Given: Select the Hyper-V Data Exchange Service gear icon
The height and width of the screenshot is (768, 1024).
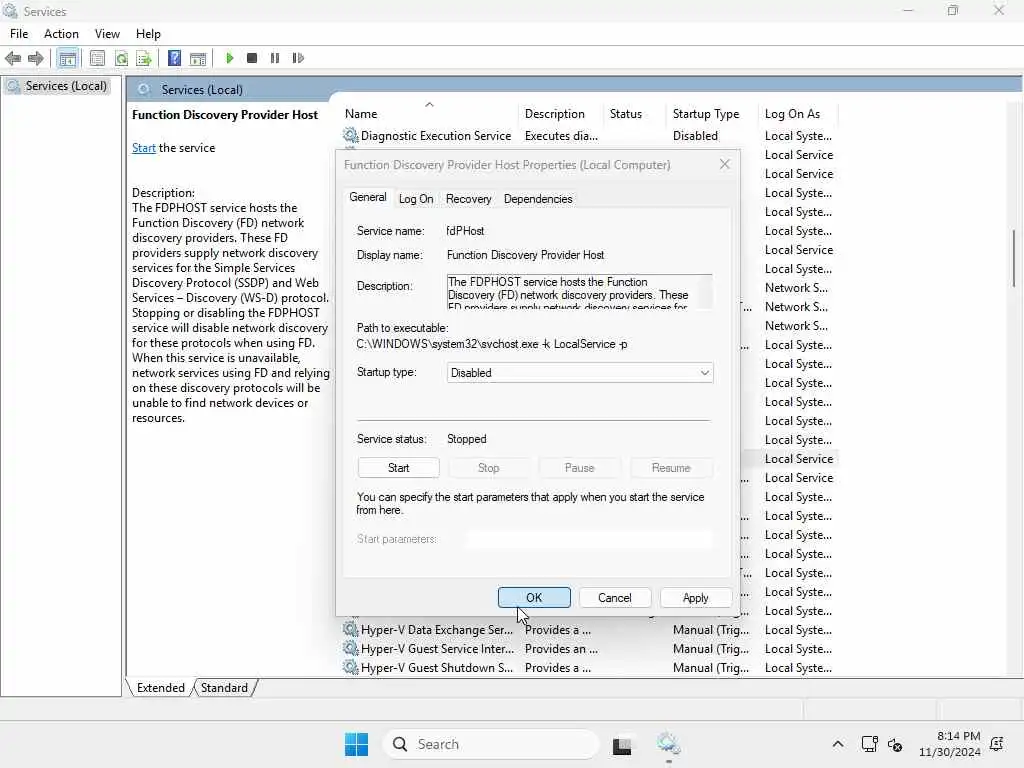Looking at the screenshot, I should (351, 630).
